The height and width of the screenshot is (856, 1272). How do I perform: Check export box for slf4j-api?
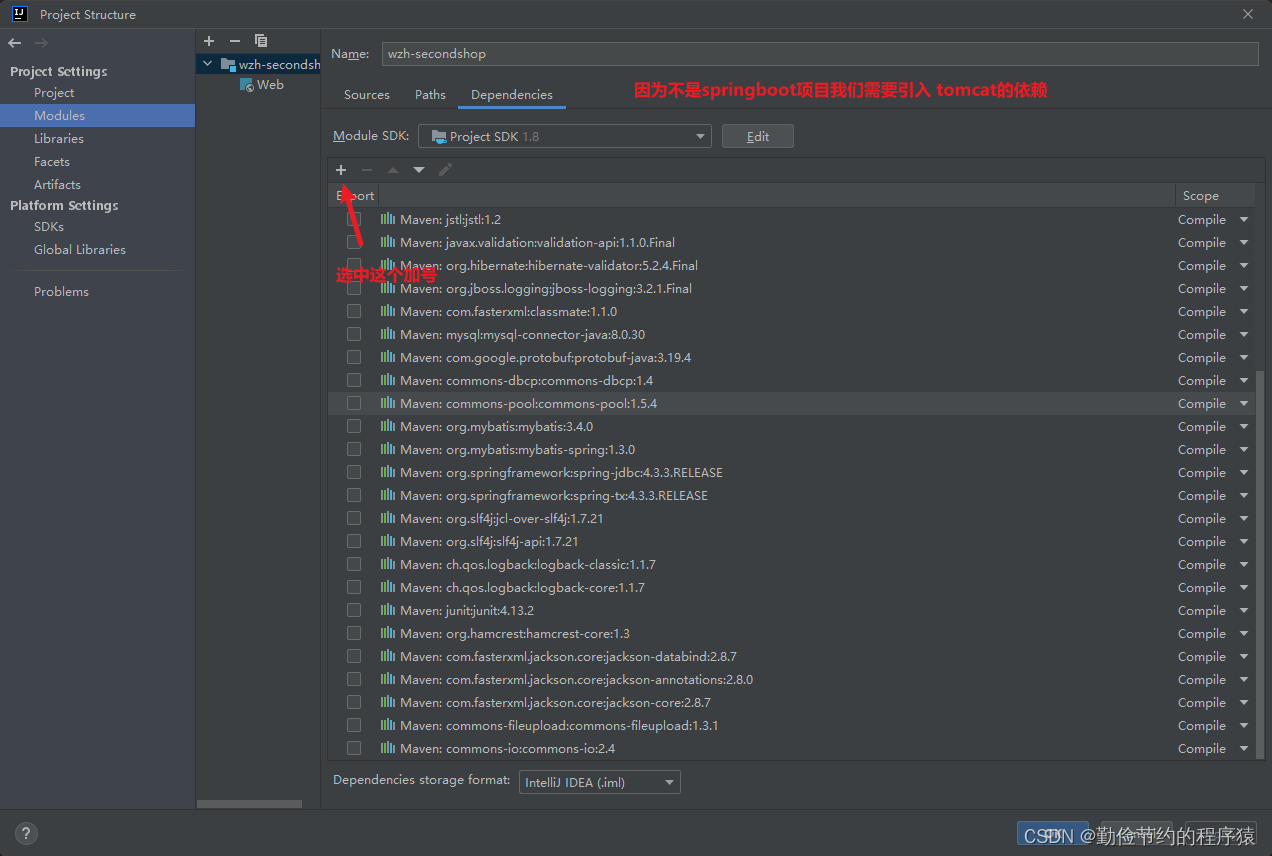[x=354, y=541]
